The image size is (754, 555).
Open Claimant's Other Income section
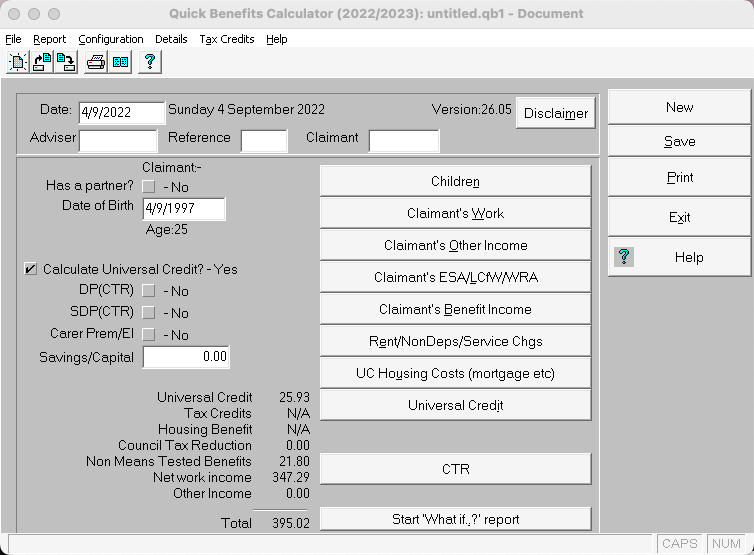pyautogui.click(x=455, y=245)
